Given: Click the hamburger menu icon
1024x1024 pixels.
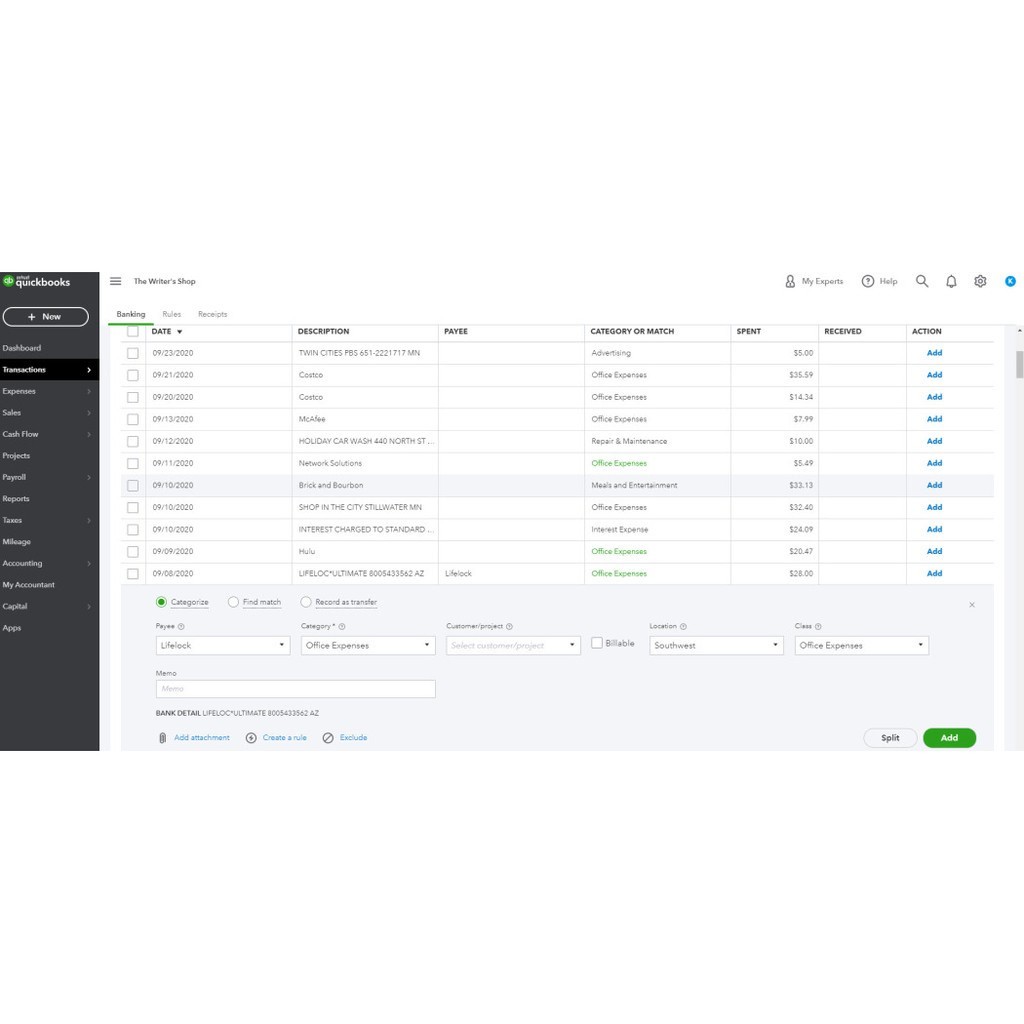Looking at the screenshot, I should [116, 281].
